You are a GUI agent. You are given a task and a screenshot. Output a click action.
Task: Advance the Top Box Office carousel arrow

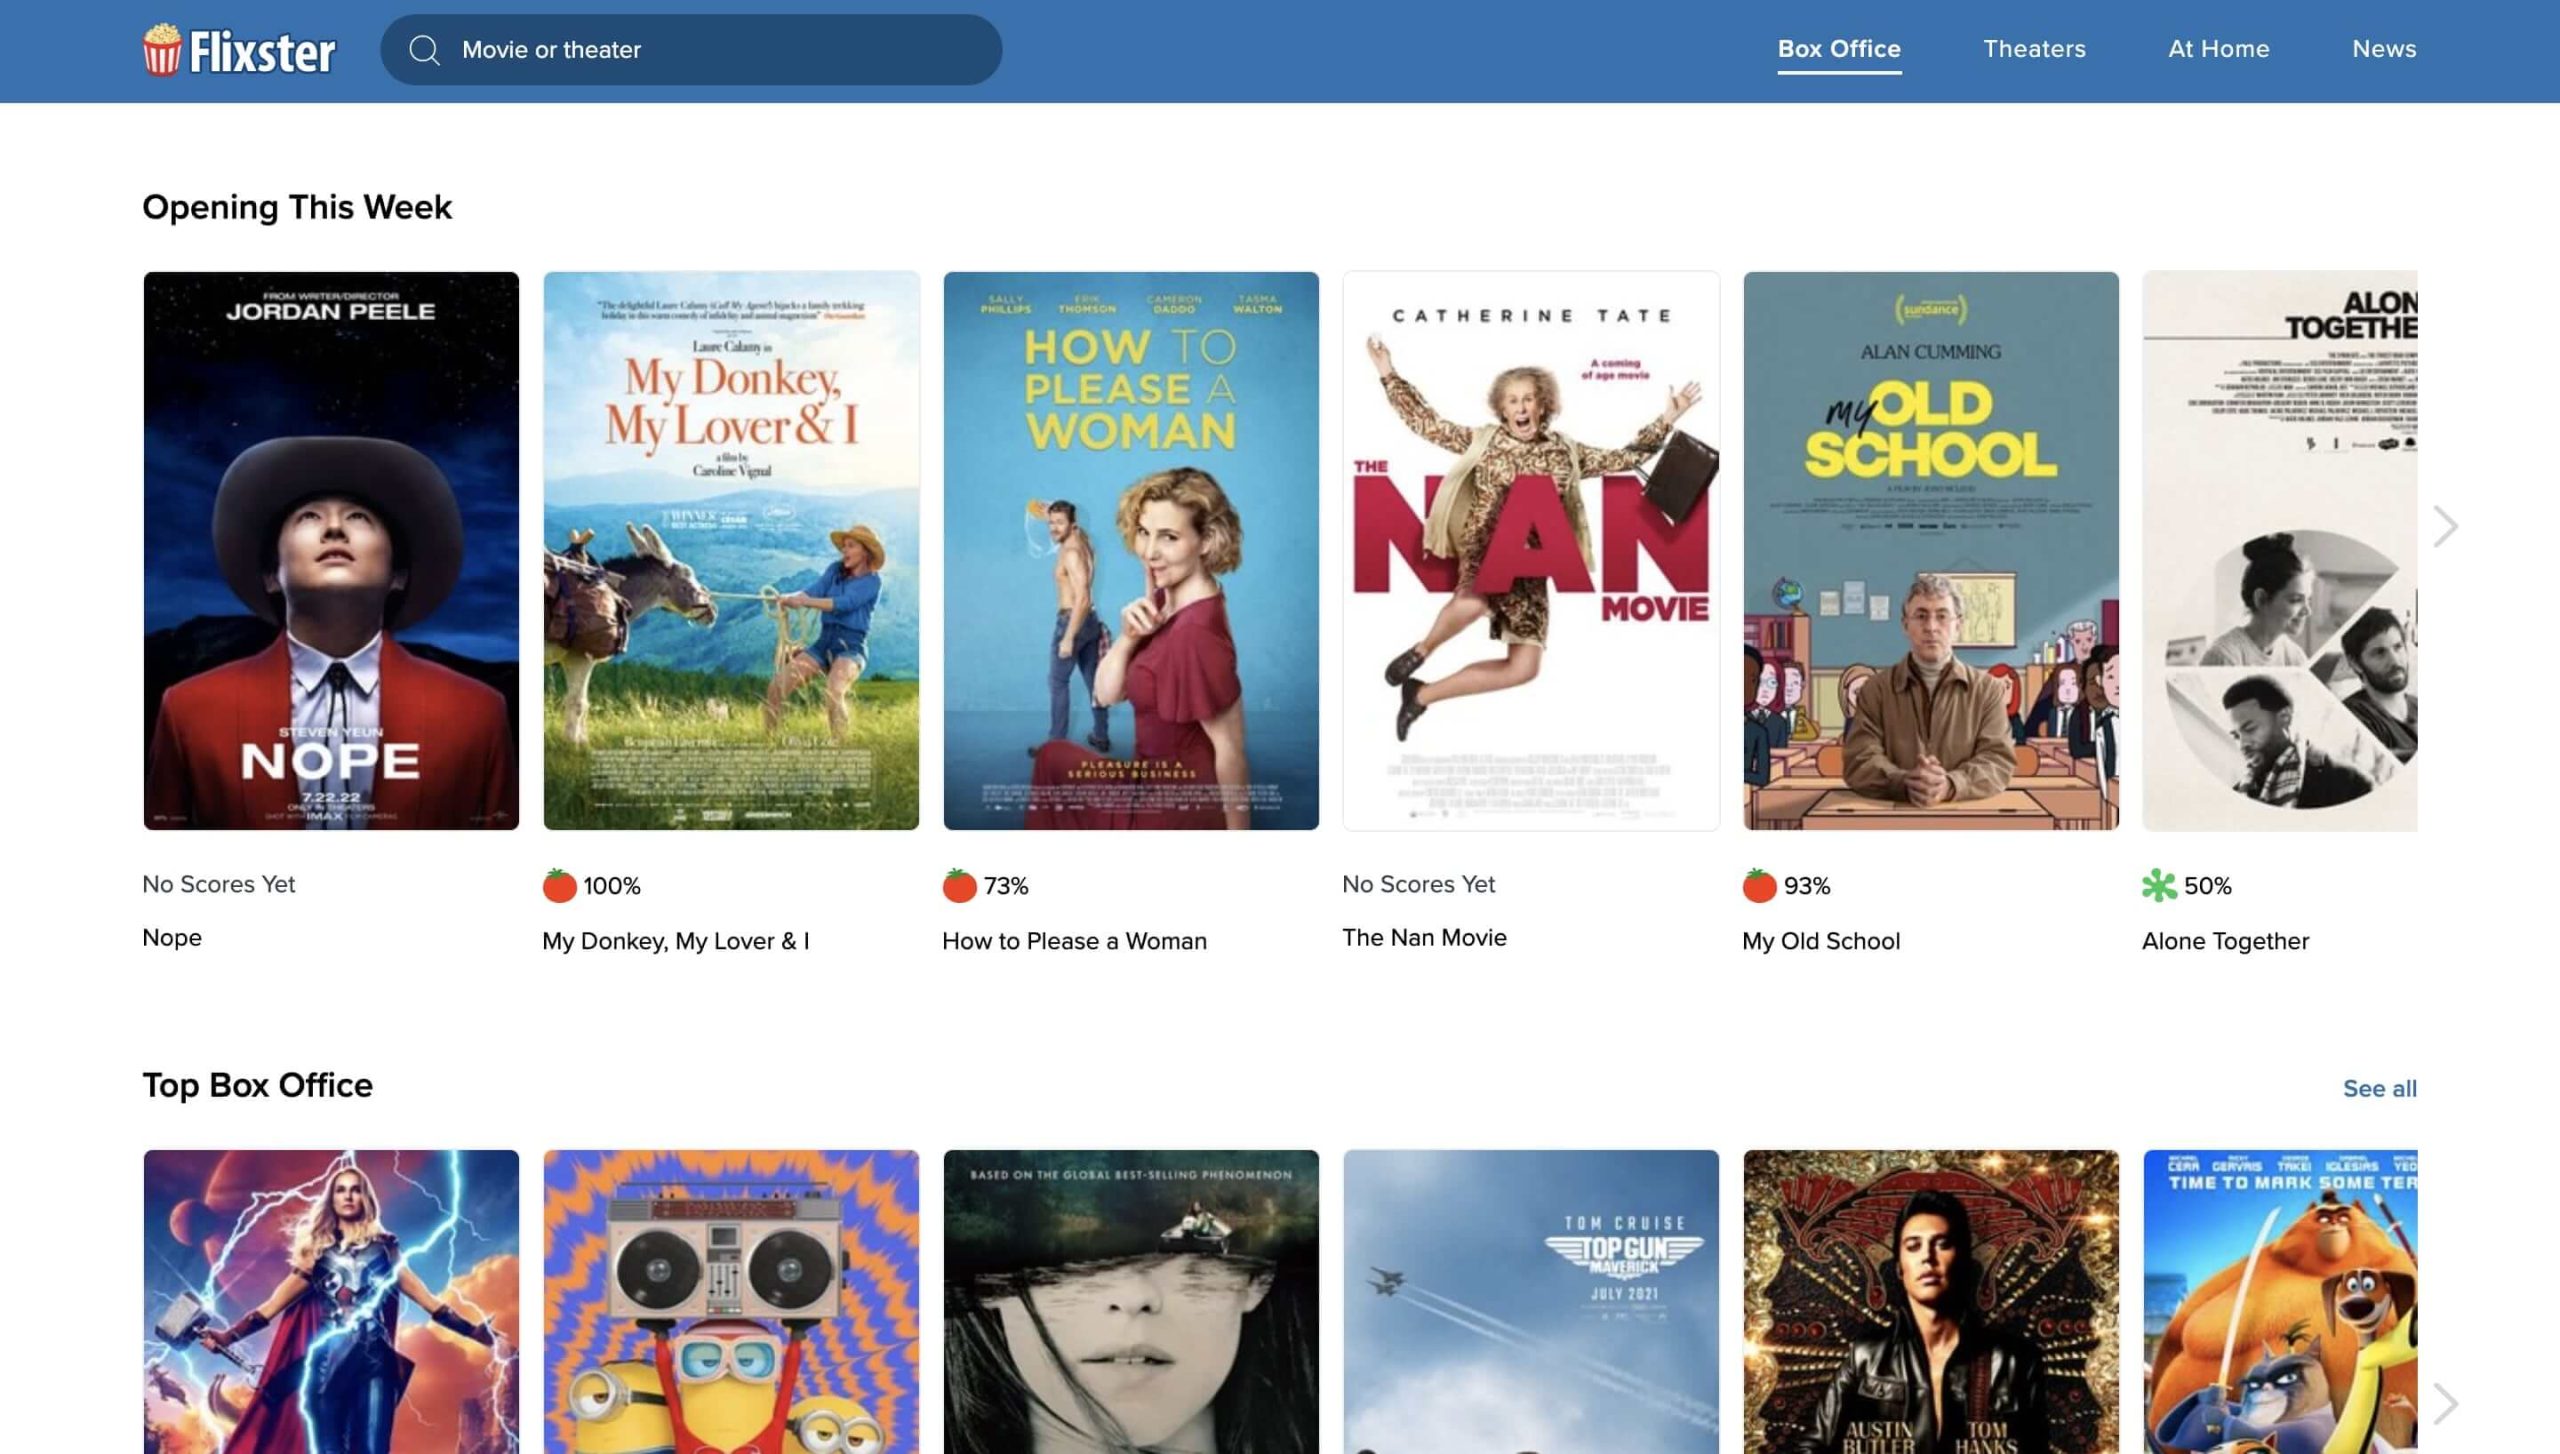point(2445,1403)
